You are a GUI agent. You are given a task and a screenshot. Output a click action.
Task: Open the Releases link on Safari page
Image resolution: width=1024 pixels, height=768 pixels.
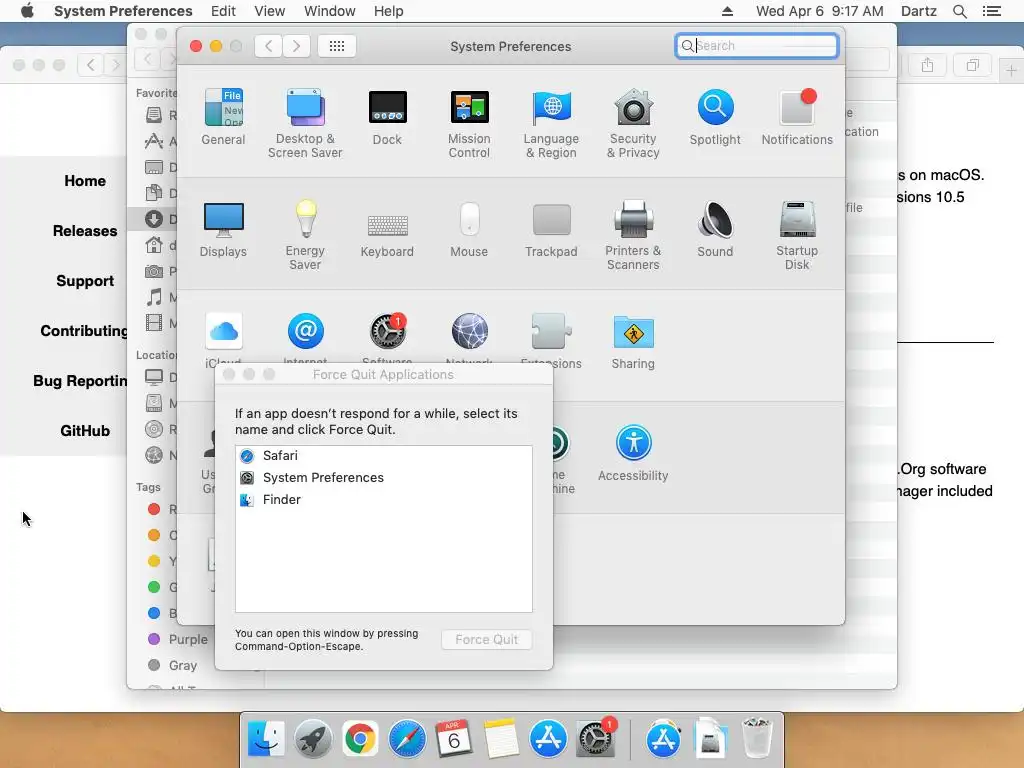pos(85,231)
